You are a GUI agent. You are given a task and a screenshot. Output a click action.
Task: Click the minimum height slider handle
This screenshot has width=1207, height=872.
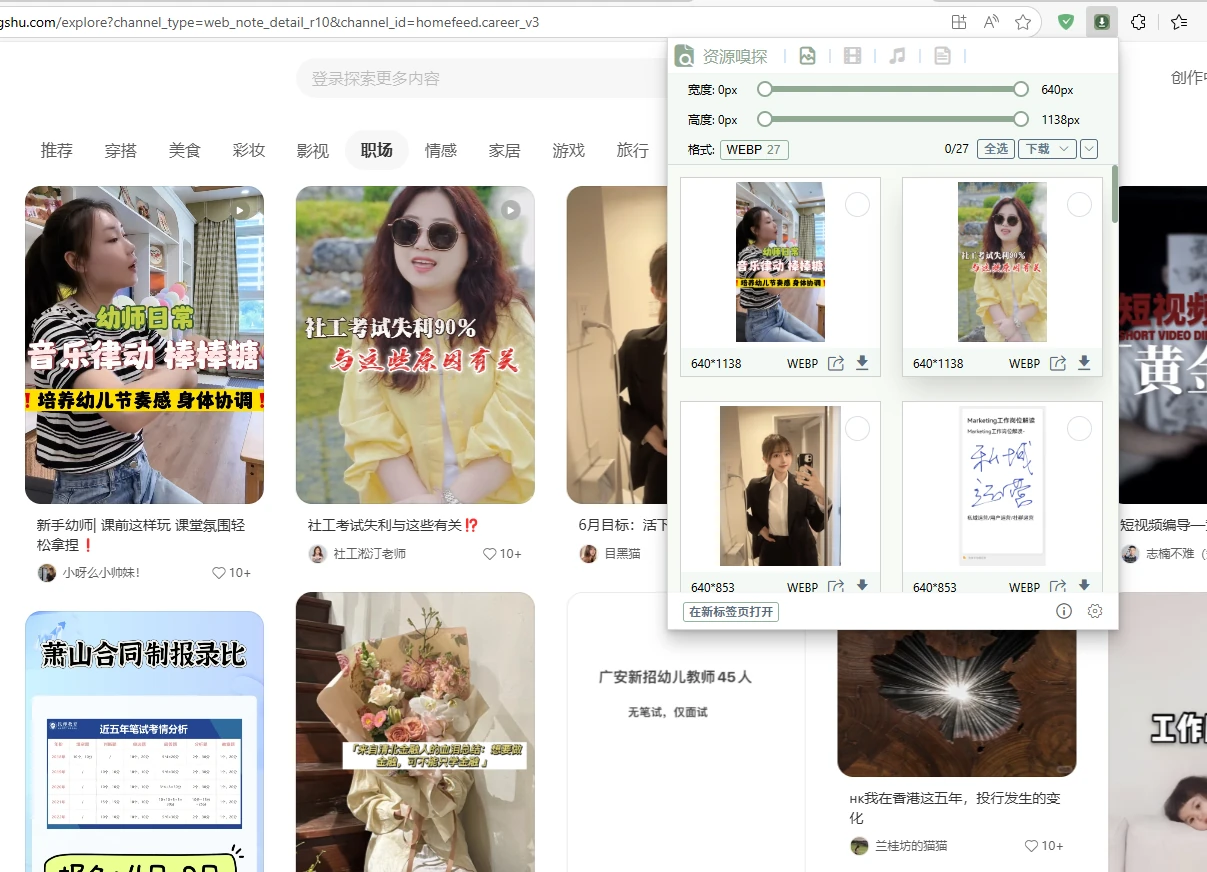(x=765, y=119)
